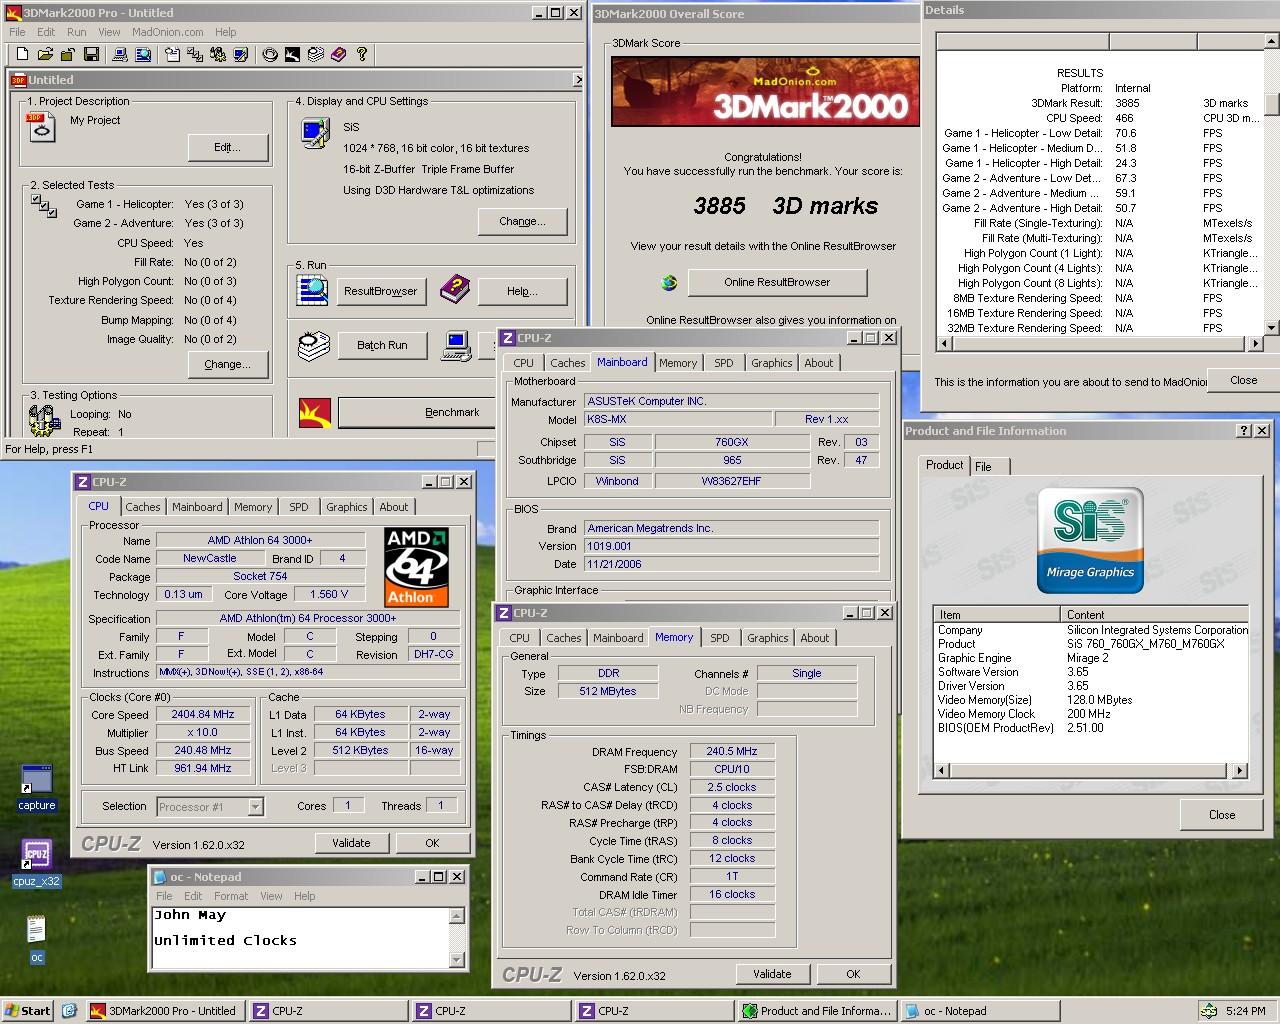1280x1024 pixels.
Task: Click the project description toolbar icon
Action: 172,54
